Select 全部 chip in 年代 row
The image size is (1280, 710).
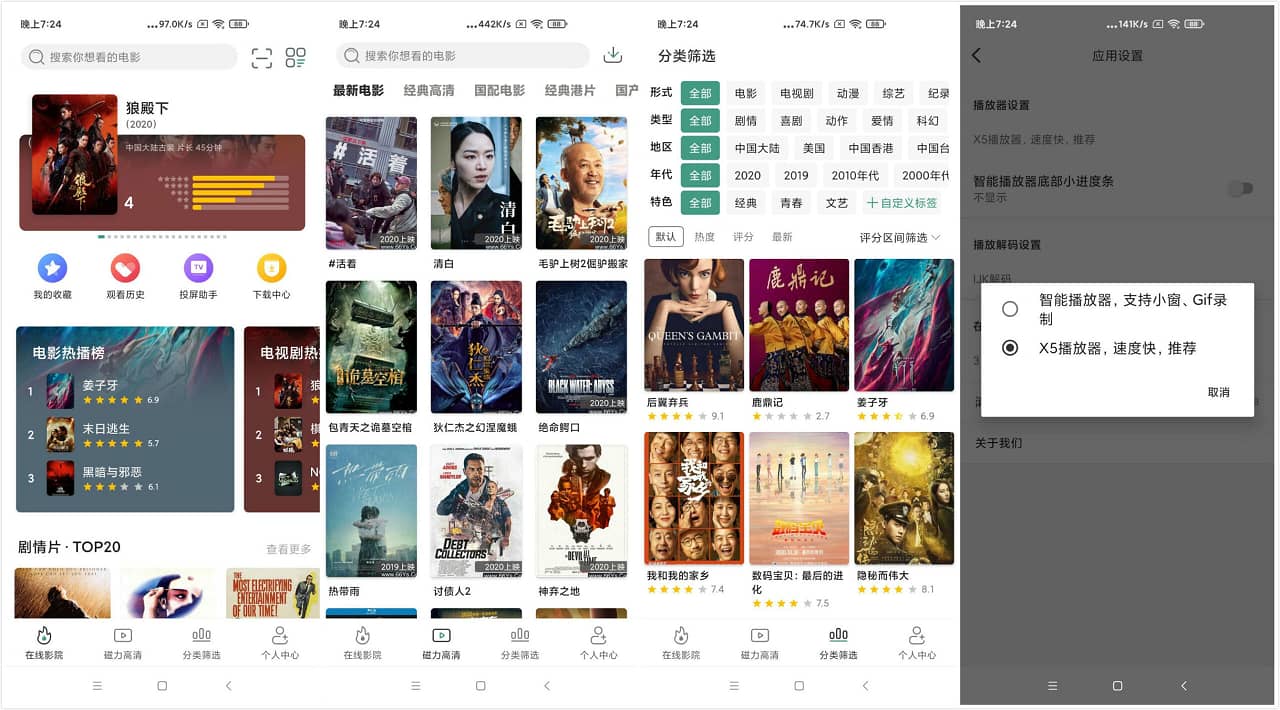point(700,175)
